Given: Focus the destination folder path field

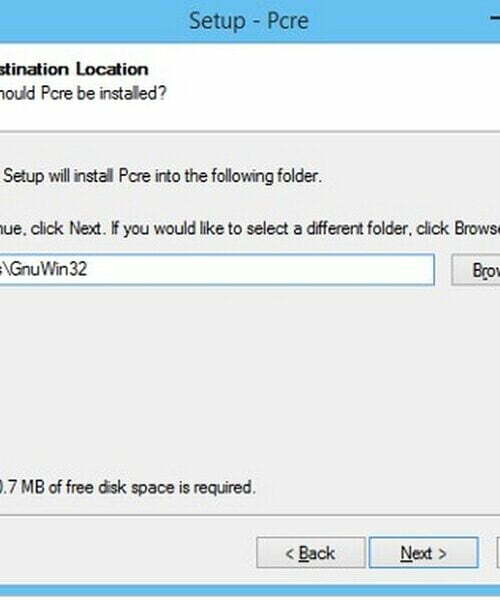Looking at the screenshot, I should [x=217, y=269].
